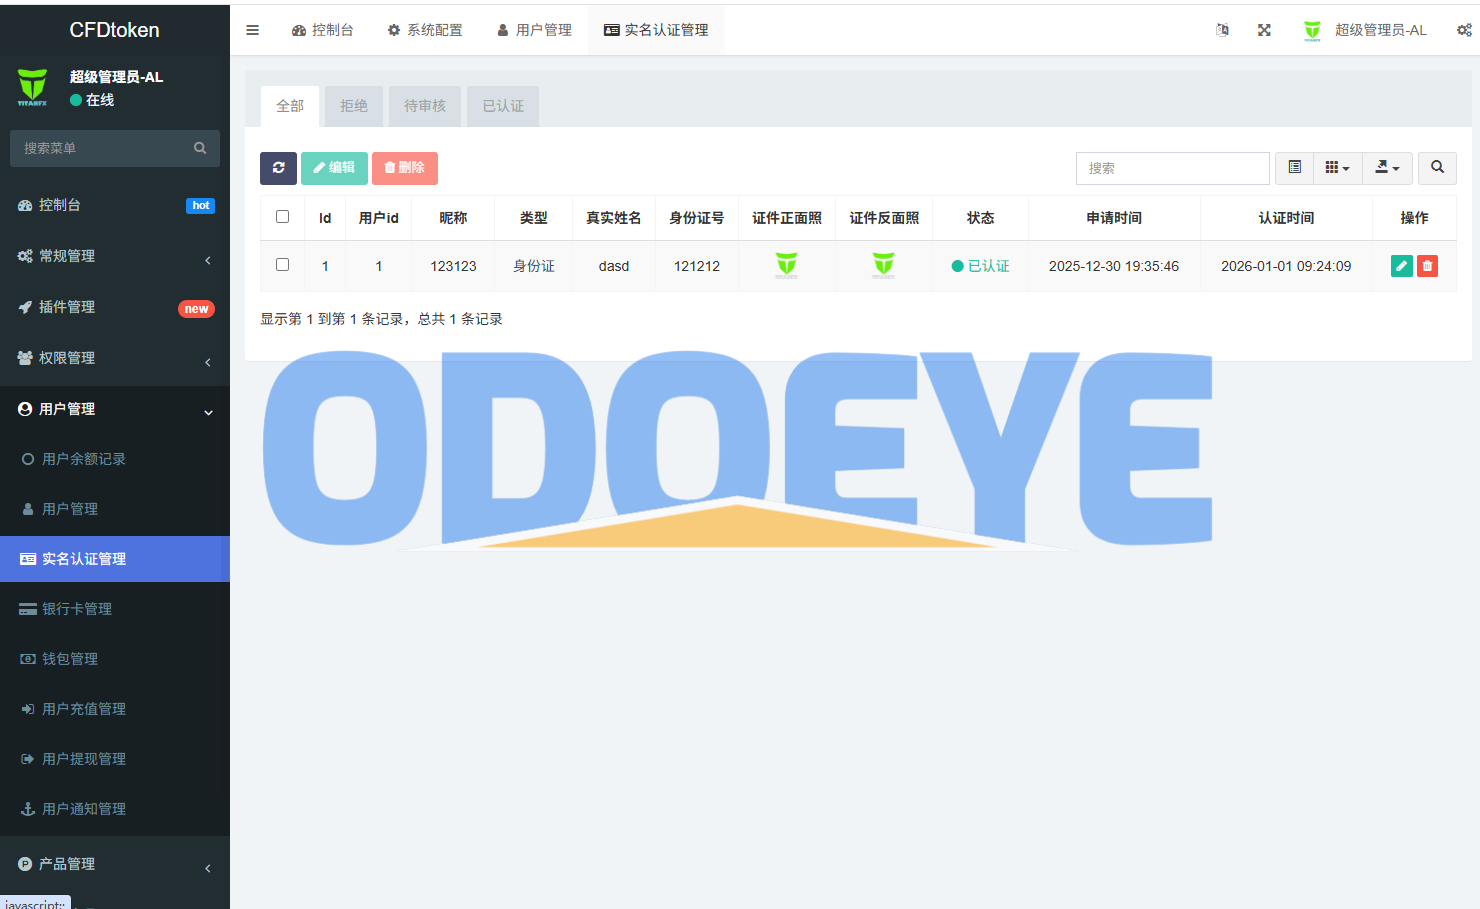Click the 删除 delete button
The height and width of the screenshot is (909, 1480).
click(405, 168)
